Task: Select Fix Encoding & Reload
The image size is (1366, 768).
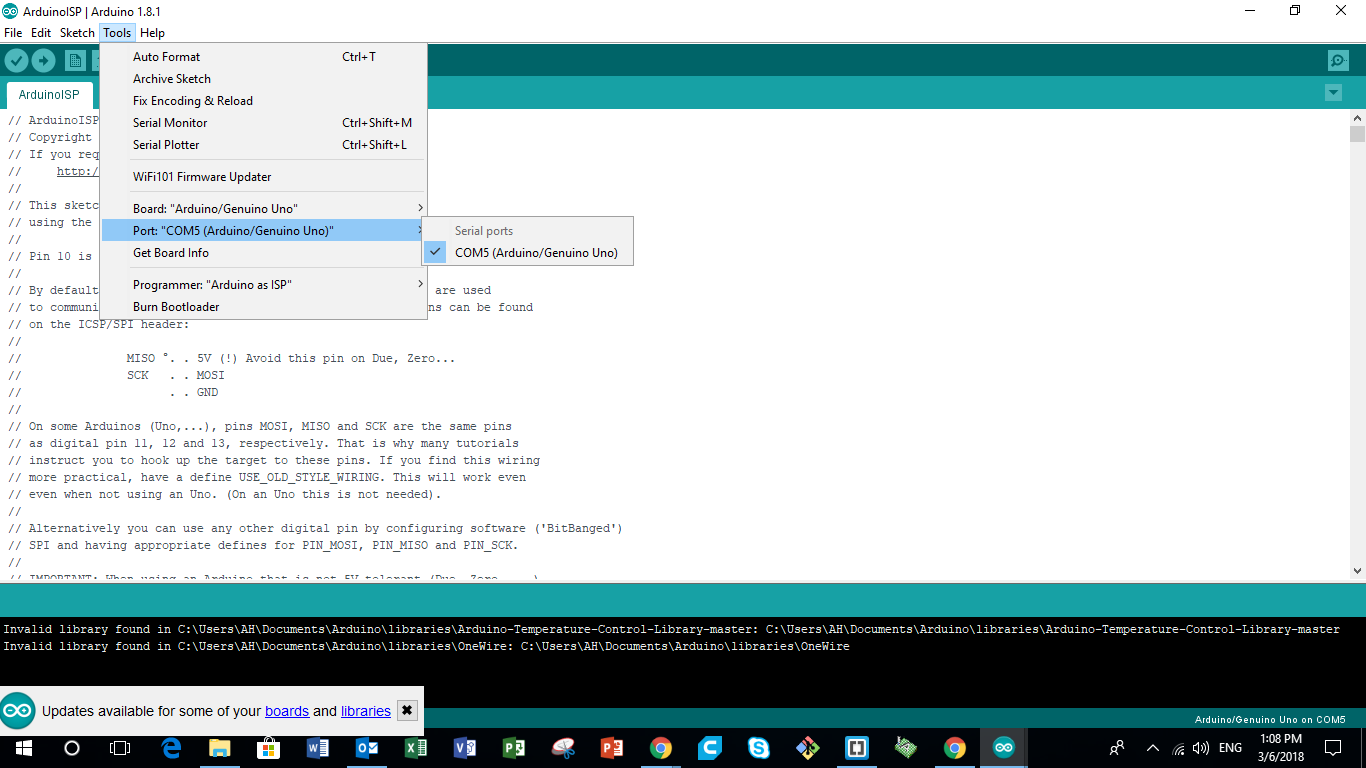Action: (x=264, y=101)
